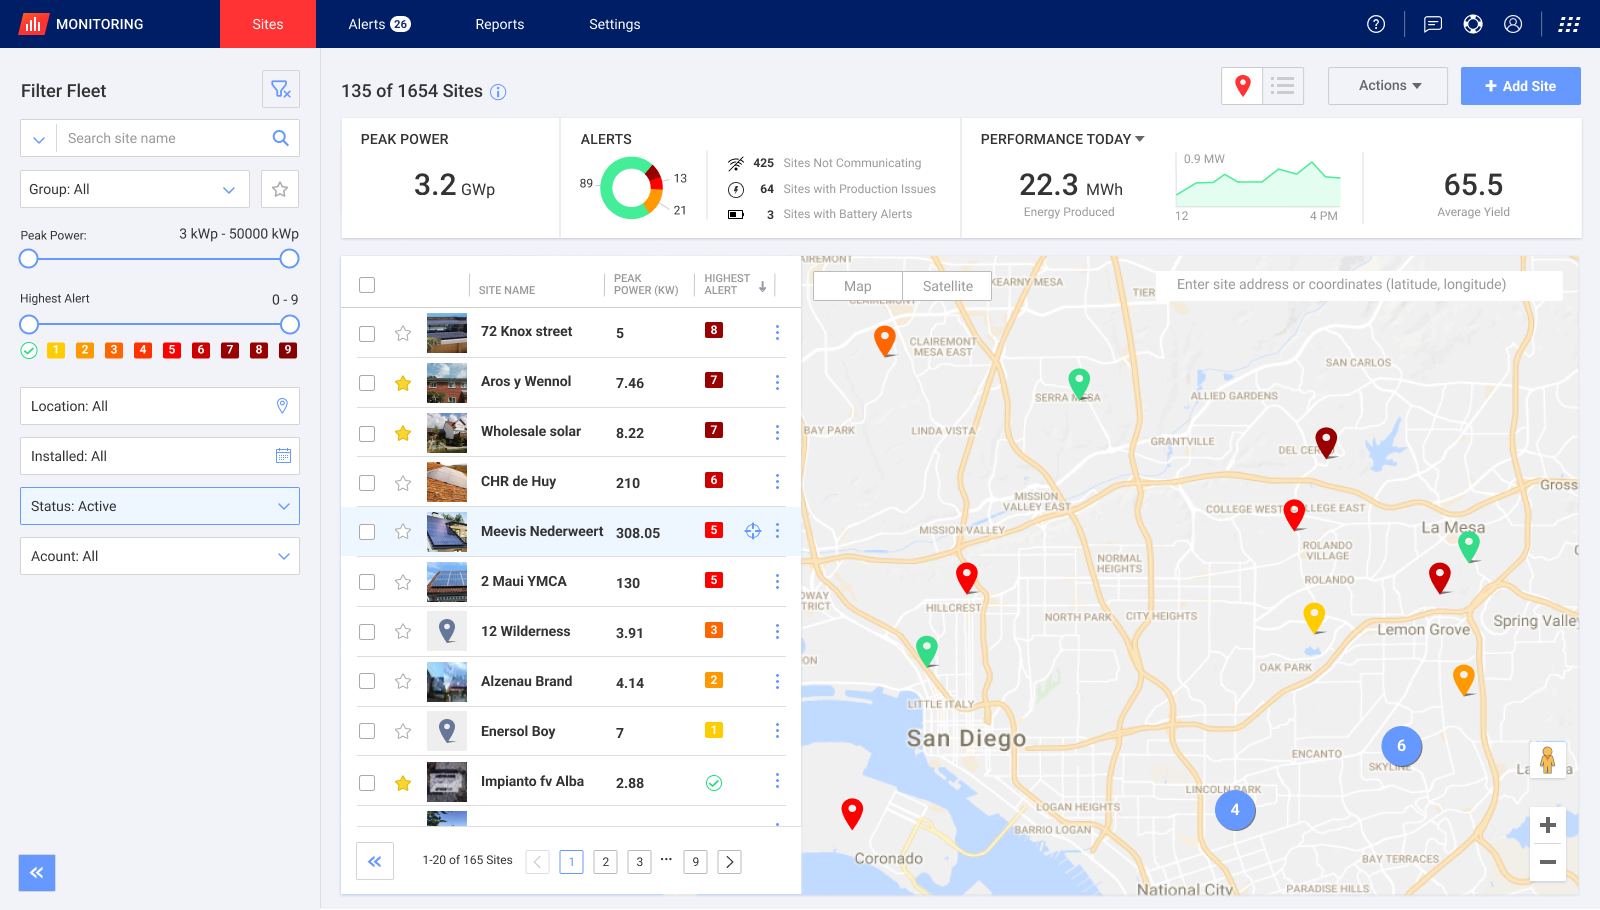Screen dimensions: 1600x910
Task: Zoom in on the map
Action: (1548, 825)
